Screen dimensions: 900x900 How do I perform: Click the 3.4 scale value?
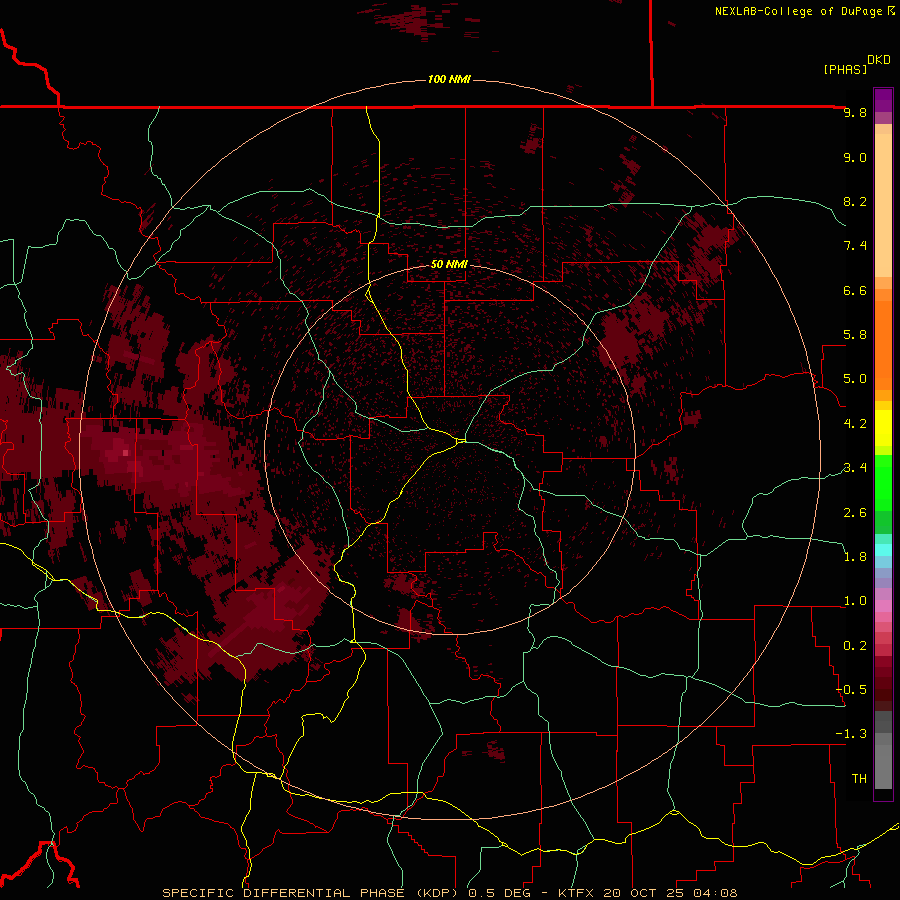coord(855,468)
